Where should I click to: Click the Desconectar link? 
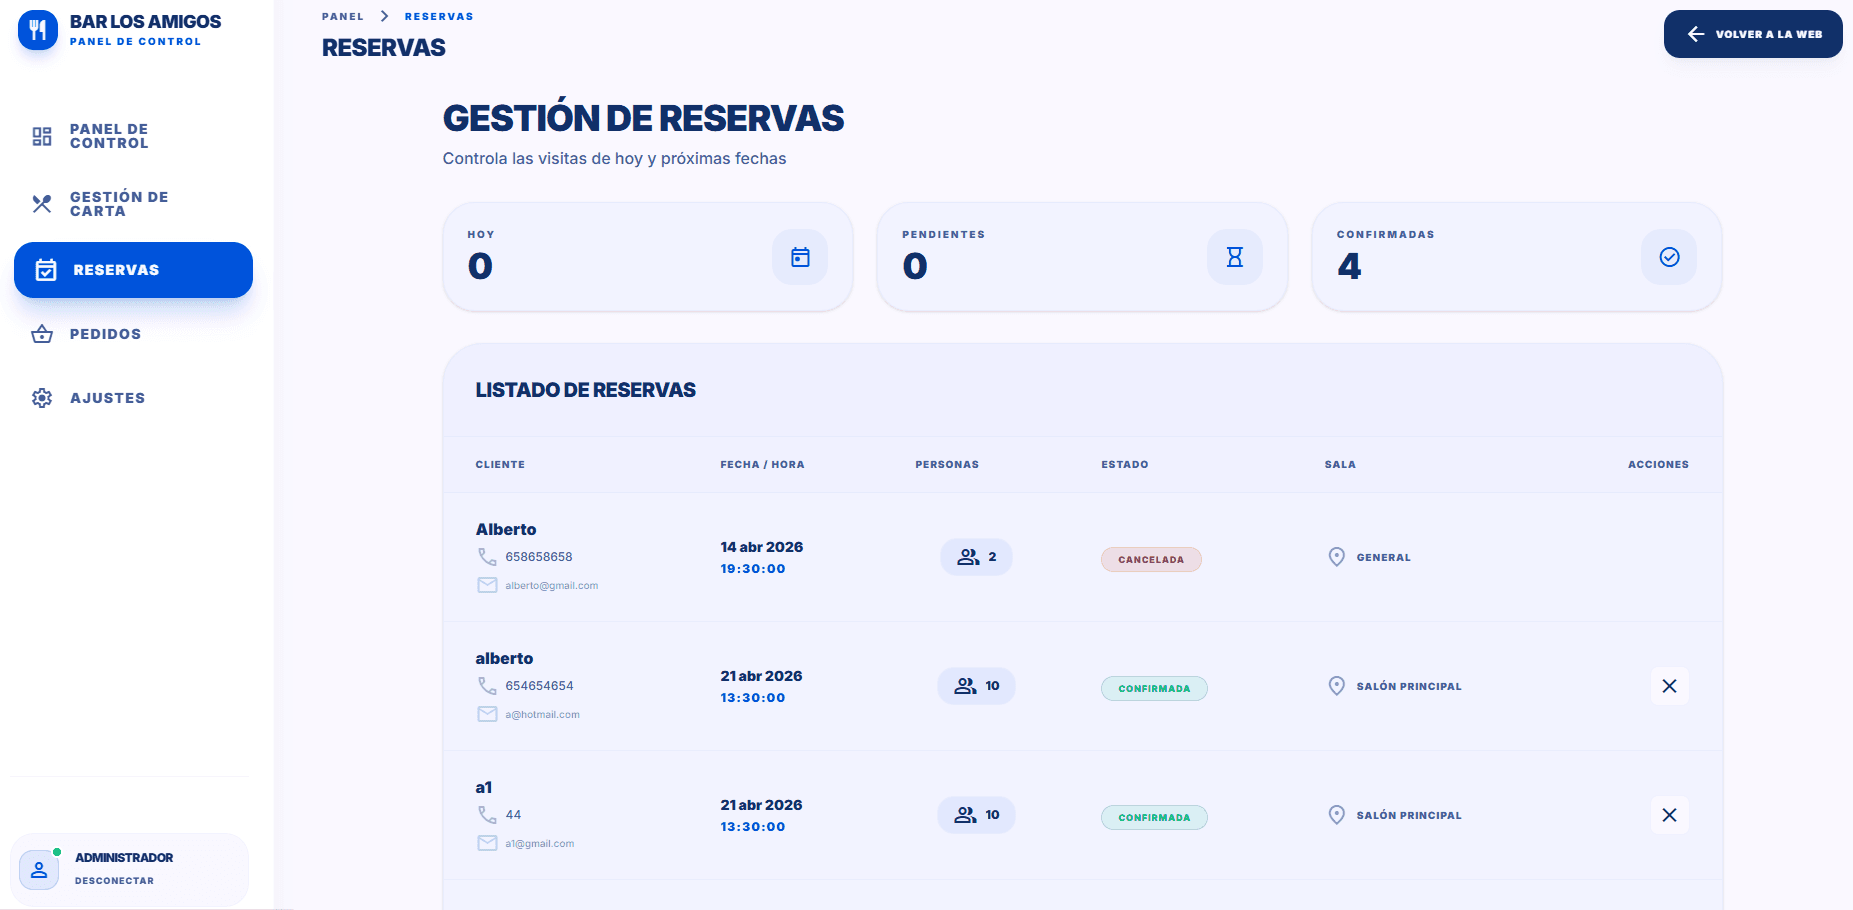click(x=114, y=881)
